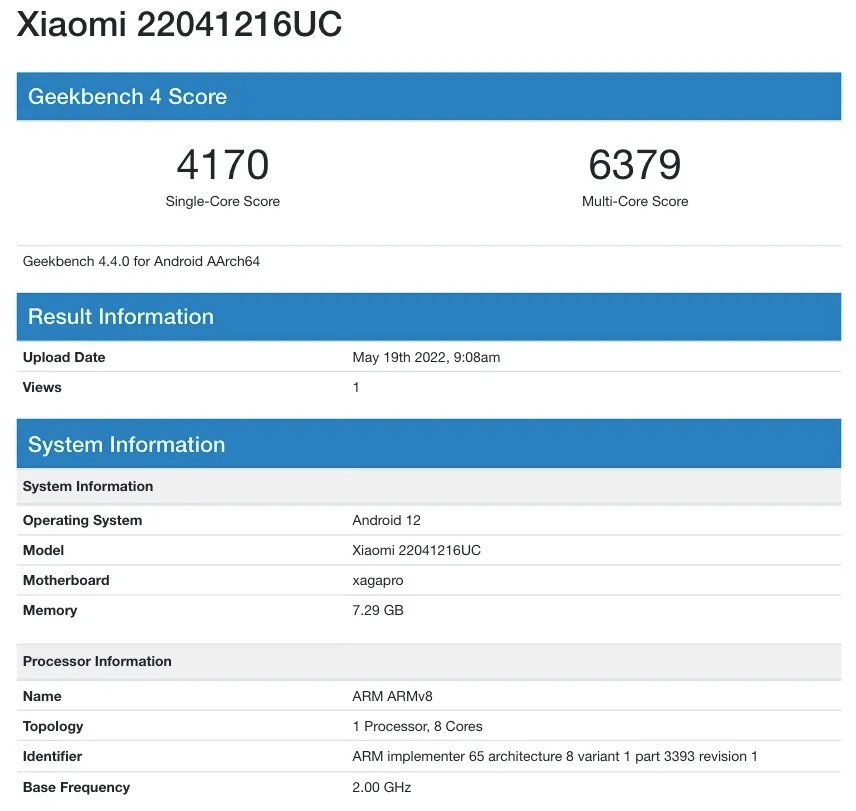
Task: Select the ARM ARMv8 processor name
Action: tap(390, 696)
